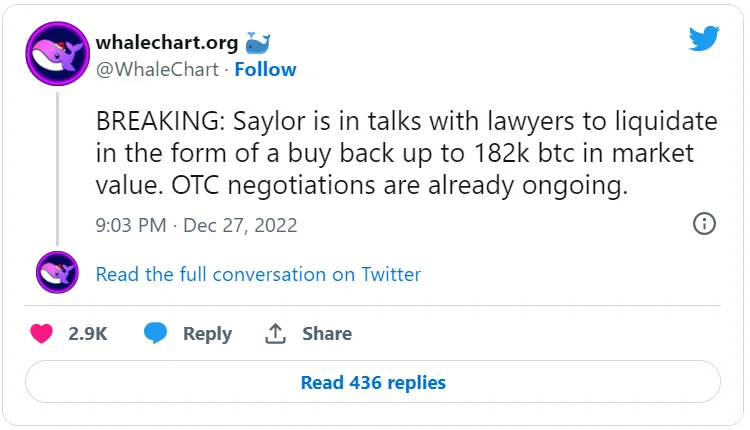
Task: Click the share upload arrow icon
Action: point(275,334)
